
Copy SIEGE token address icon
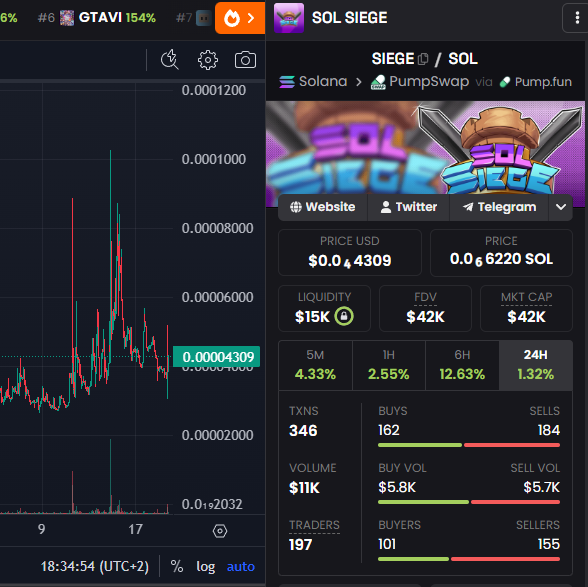tap(423, 59)
